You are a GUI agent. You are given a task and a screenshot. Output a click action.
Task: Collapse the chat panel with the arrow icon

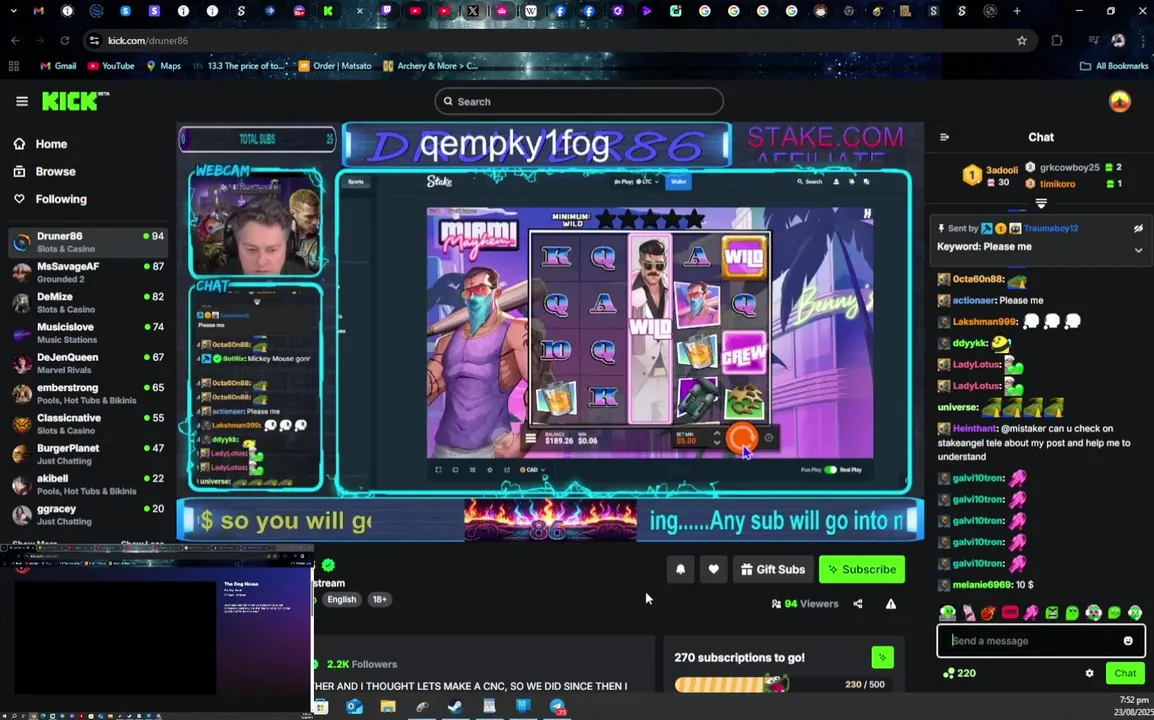(x=944, y=137)
